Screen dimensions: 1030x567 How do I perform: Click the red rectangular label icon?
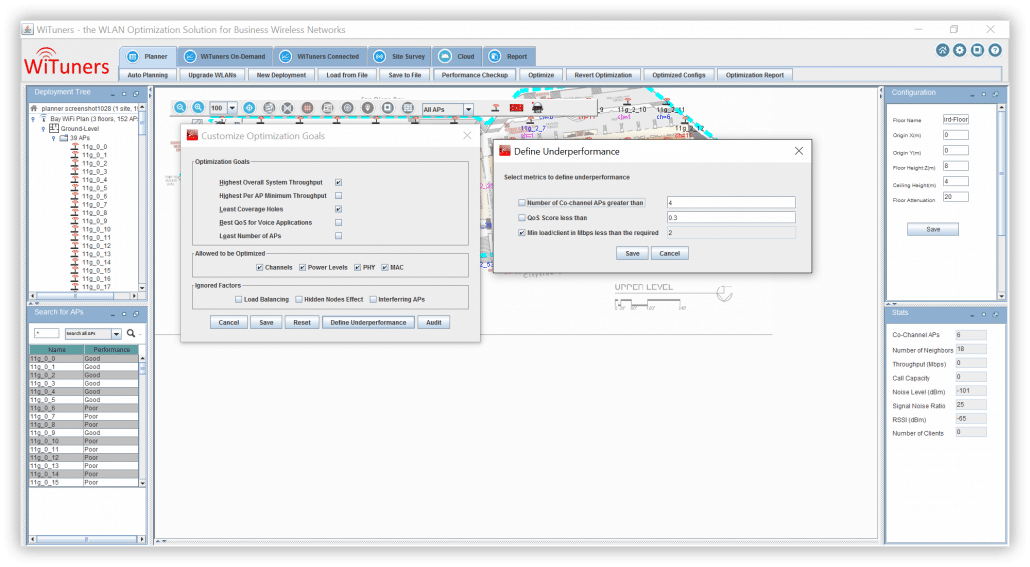click(516, 108)
